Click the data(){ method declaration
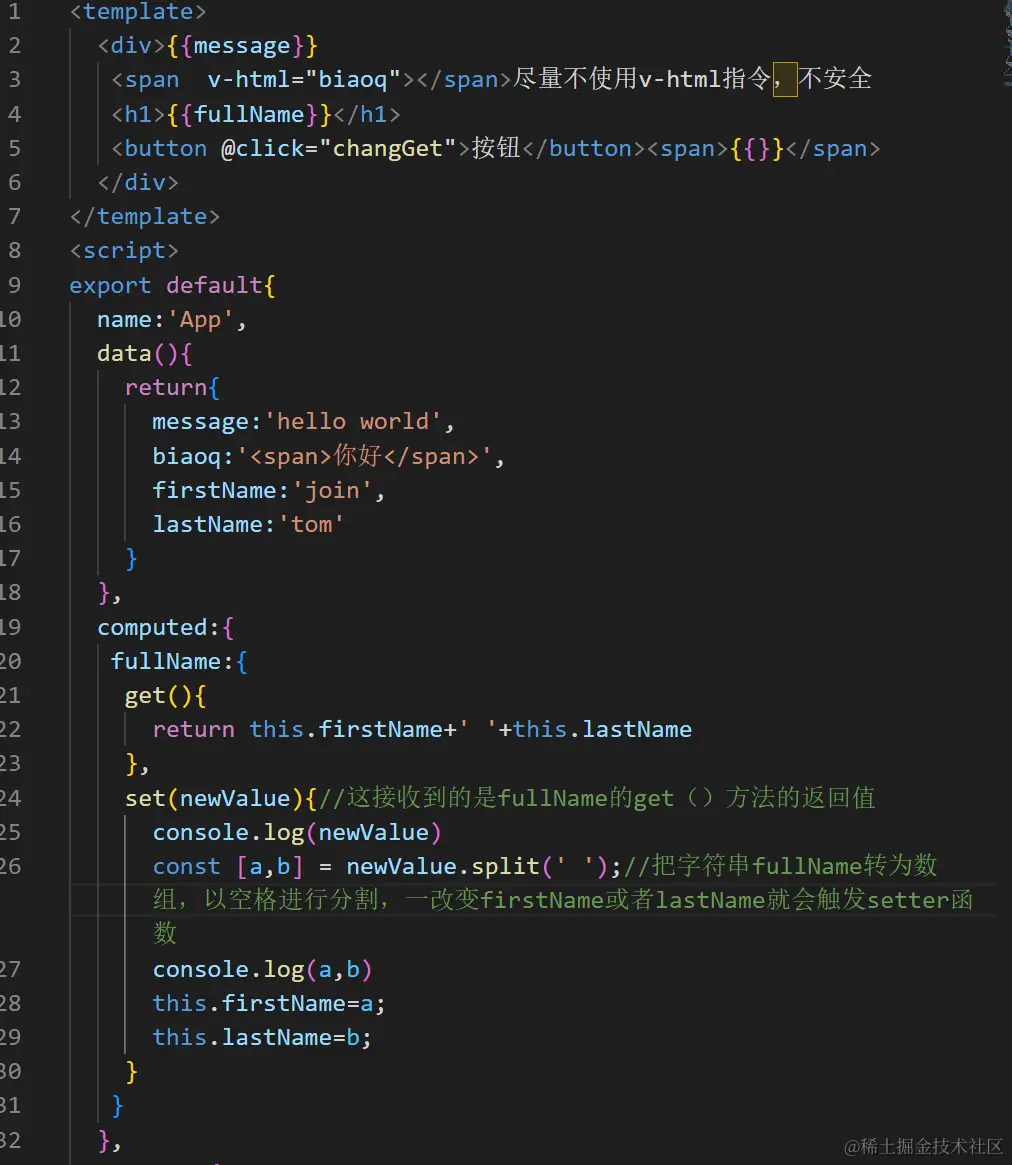The height and width of the screenshot is (1165, 1012). pos(144,353)
